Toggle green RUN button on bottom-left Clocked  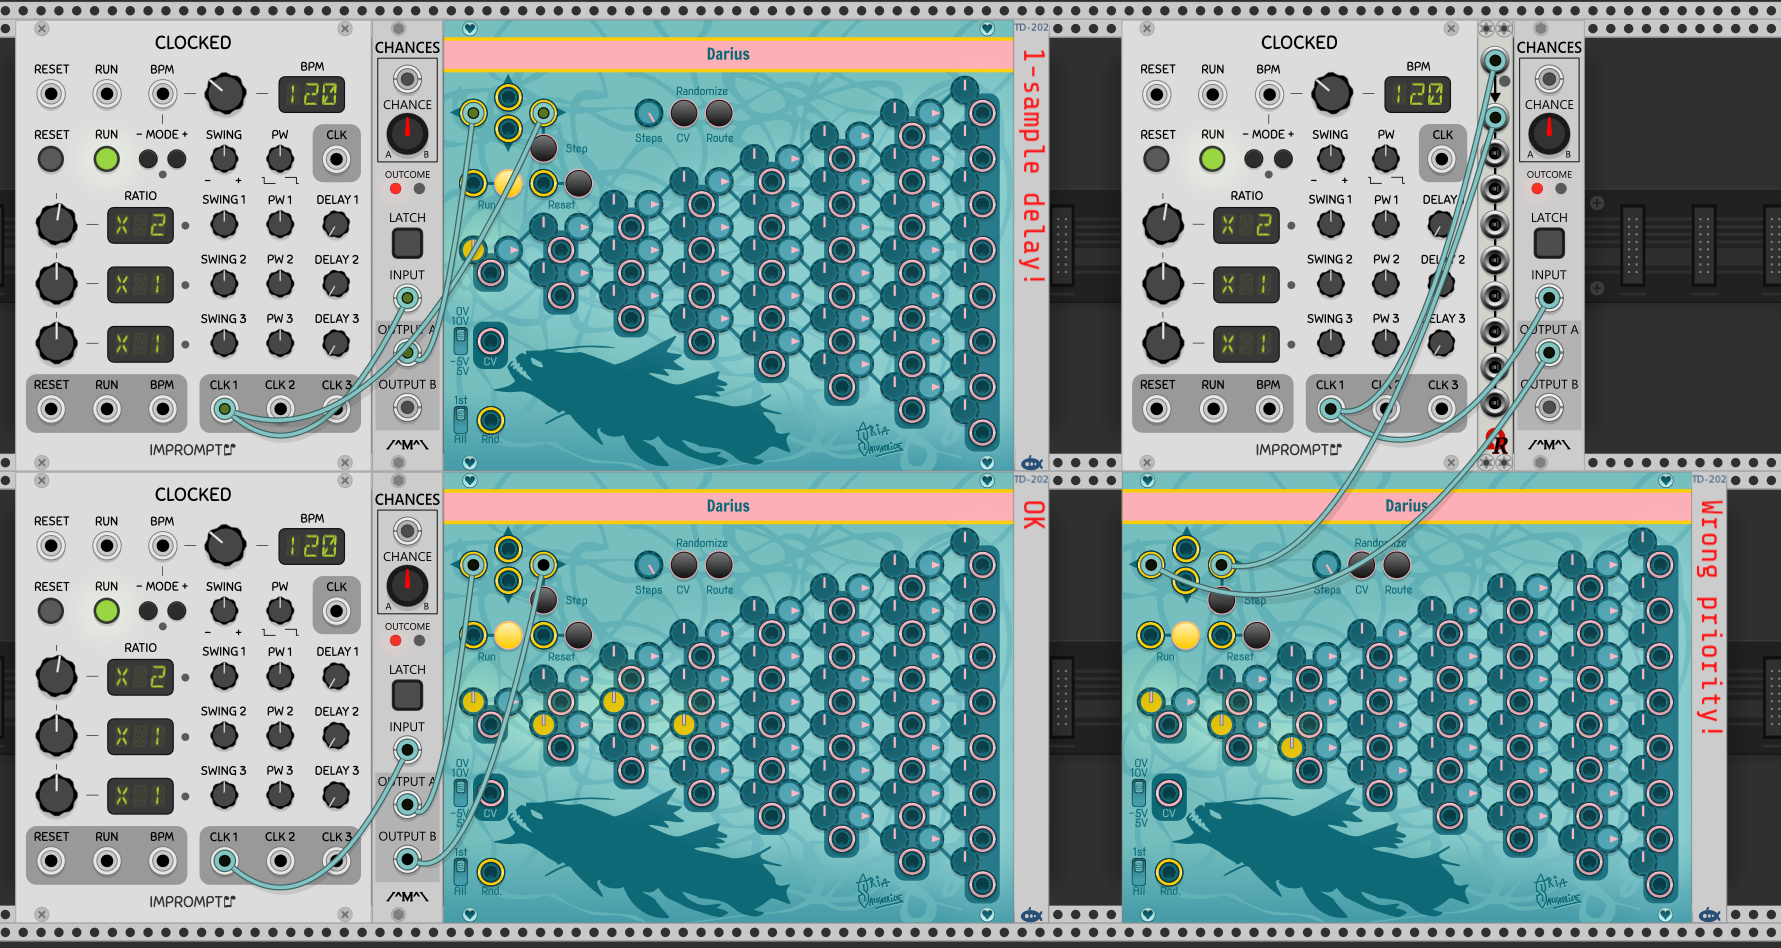coord(107,611)
